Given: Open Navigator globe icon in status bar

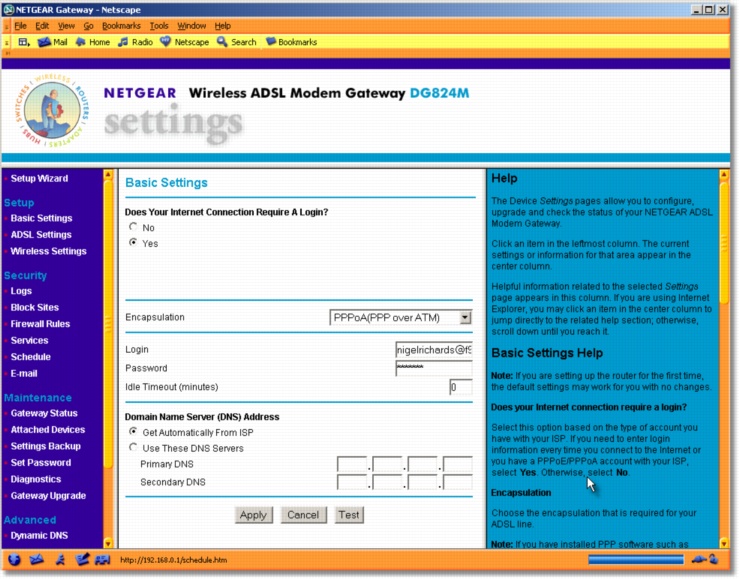Looking at the screenshot, I should 15,560.
